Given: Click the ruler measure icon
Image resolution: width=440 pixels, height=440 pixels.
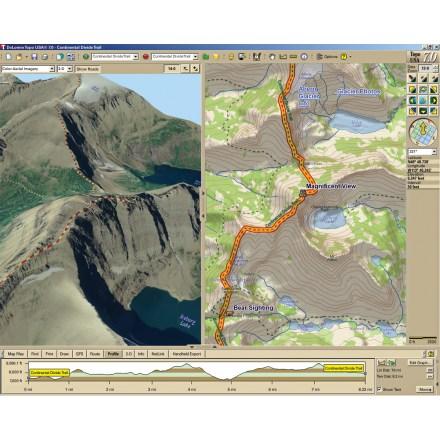Looking at the screenshot, I should 293,57.
